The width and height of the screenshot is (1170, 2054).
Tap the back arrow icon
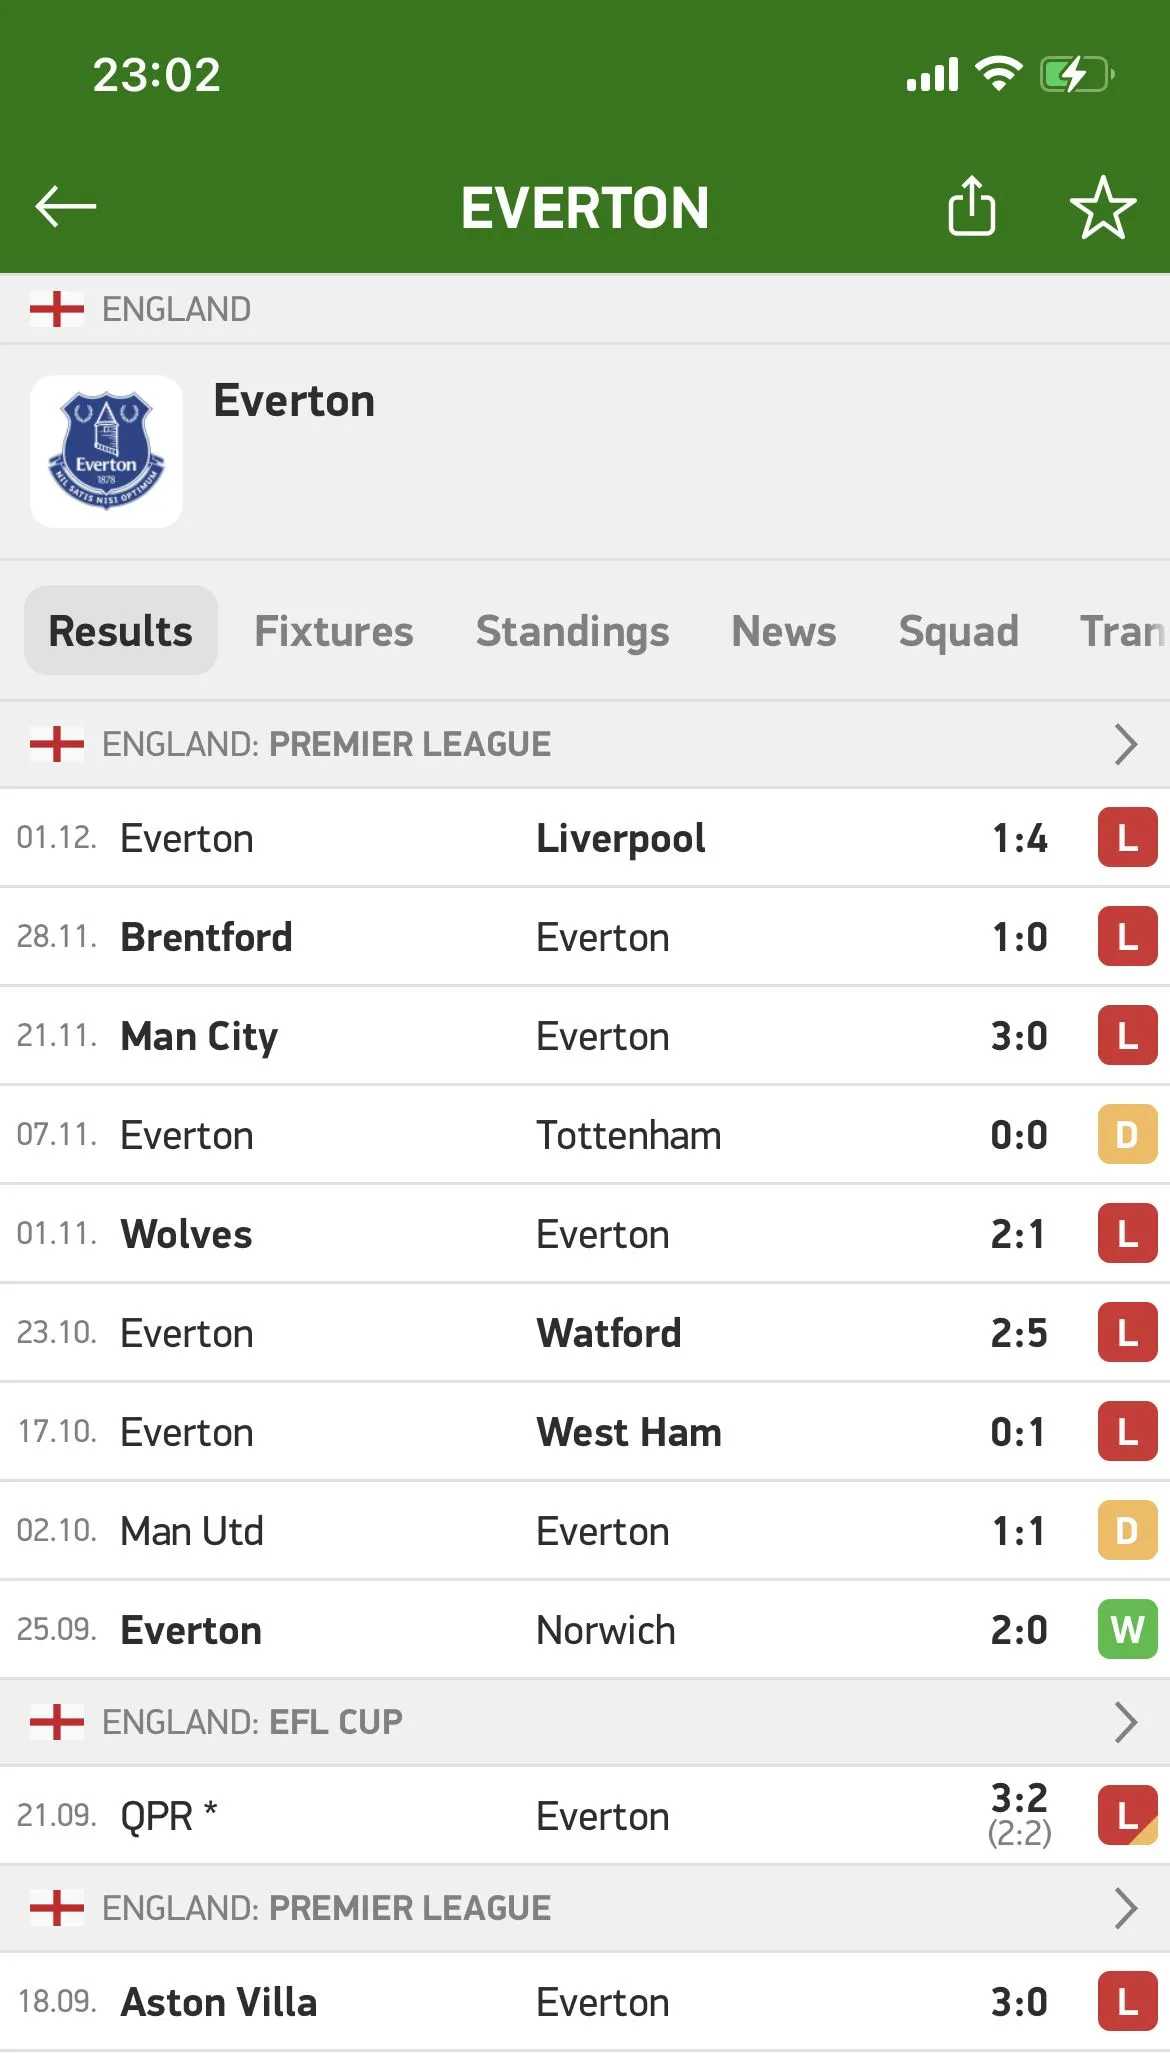coord(66,207)
